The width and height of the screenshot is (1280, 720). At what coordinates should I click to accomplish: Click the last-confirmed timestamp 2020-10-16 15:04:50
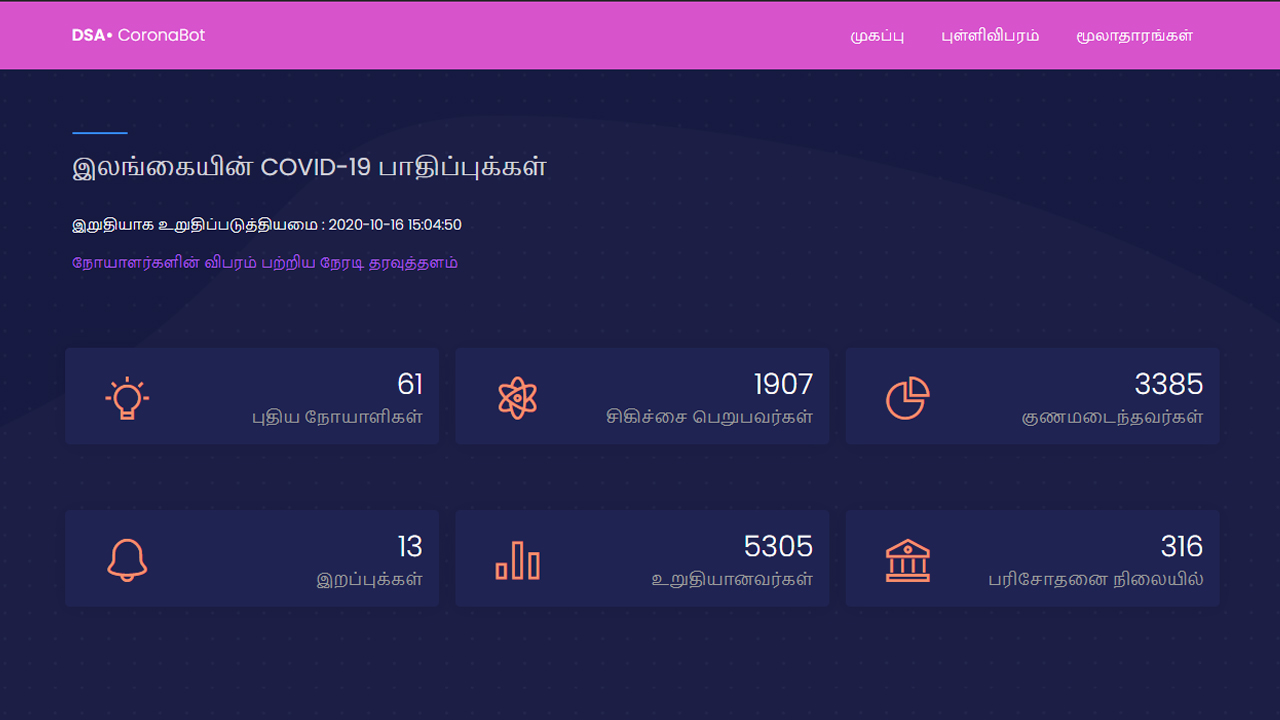[x=395, y=225]
